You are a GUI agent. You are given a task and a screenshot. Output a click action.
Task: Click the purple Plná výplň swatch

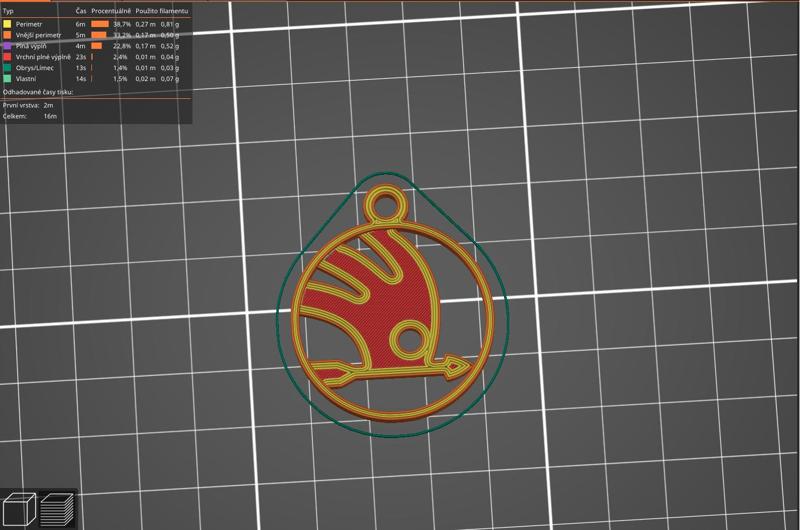point(7,46)
